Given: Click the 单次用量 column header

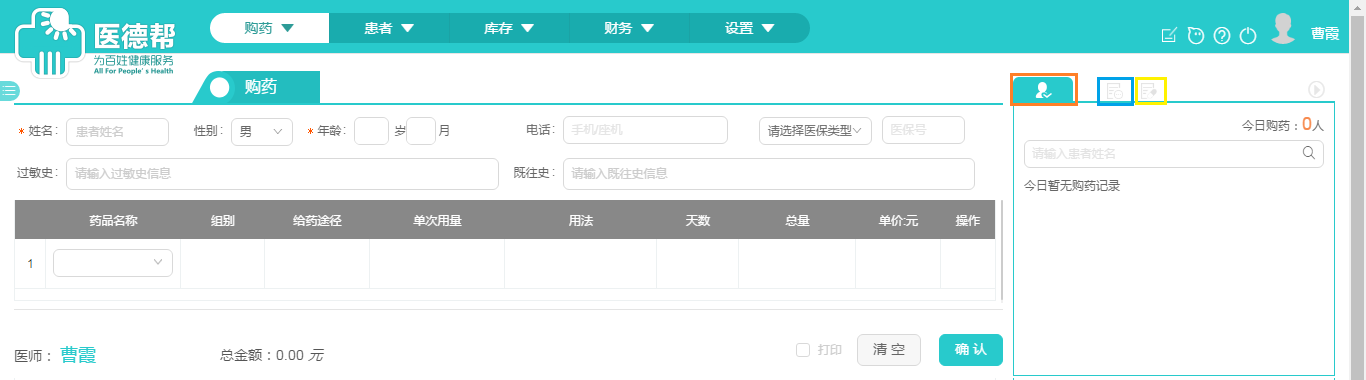Looking at the screenshot, I should pos(437,220).
